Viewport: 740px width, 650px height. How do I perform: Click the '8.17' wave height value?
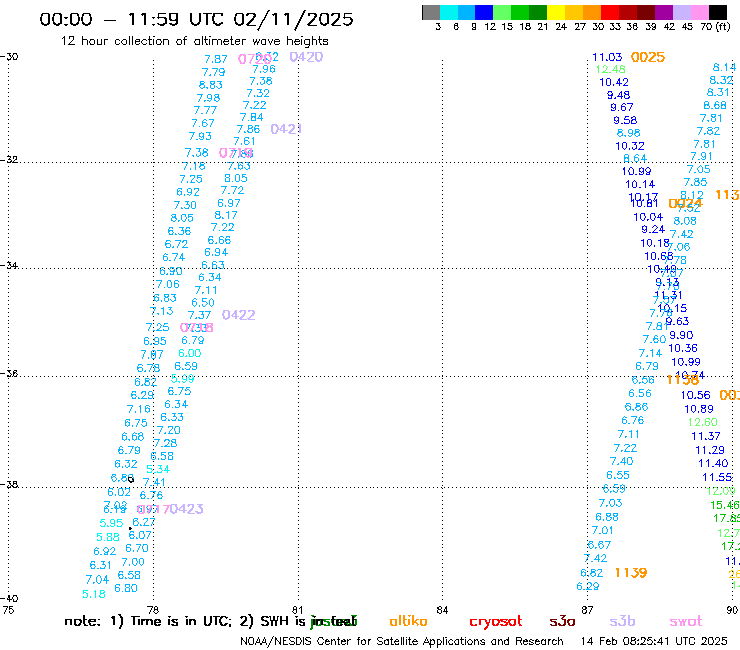226,215
